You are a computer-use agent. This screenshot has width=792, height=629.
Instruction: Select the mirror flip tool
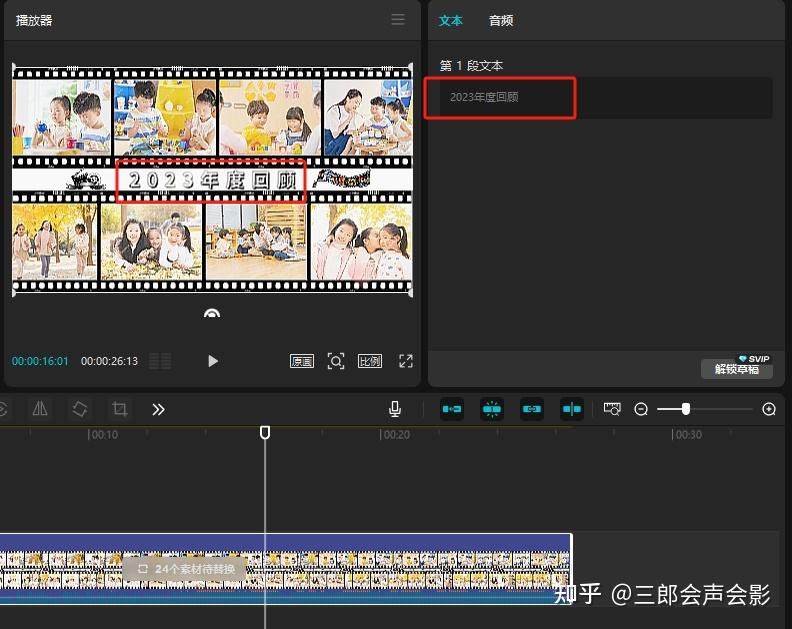pos(40,409)
